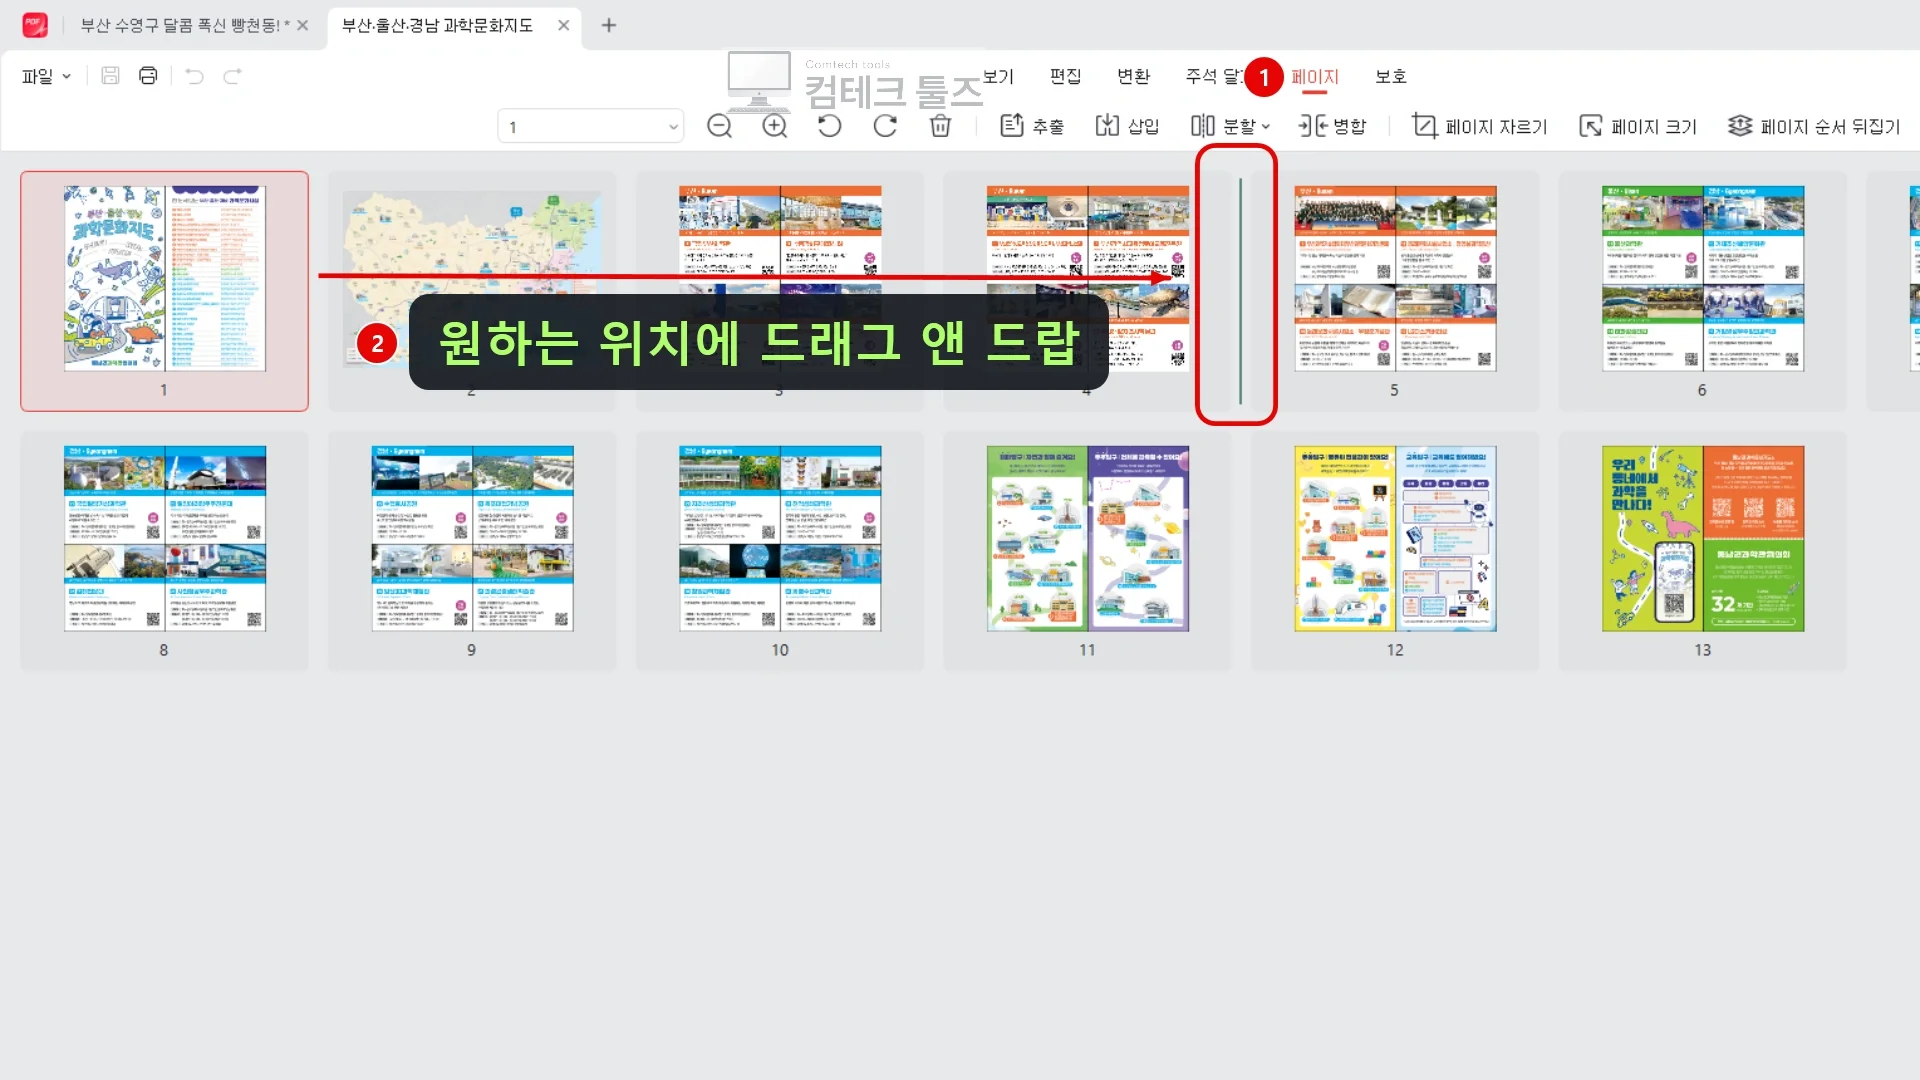
Task: Switch to the 보기 view tab
Action: (x=998, y=76)
